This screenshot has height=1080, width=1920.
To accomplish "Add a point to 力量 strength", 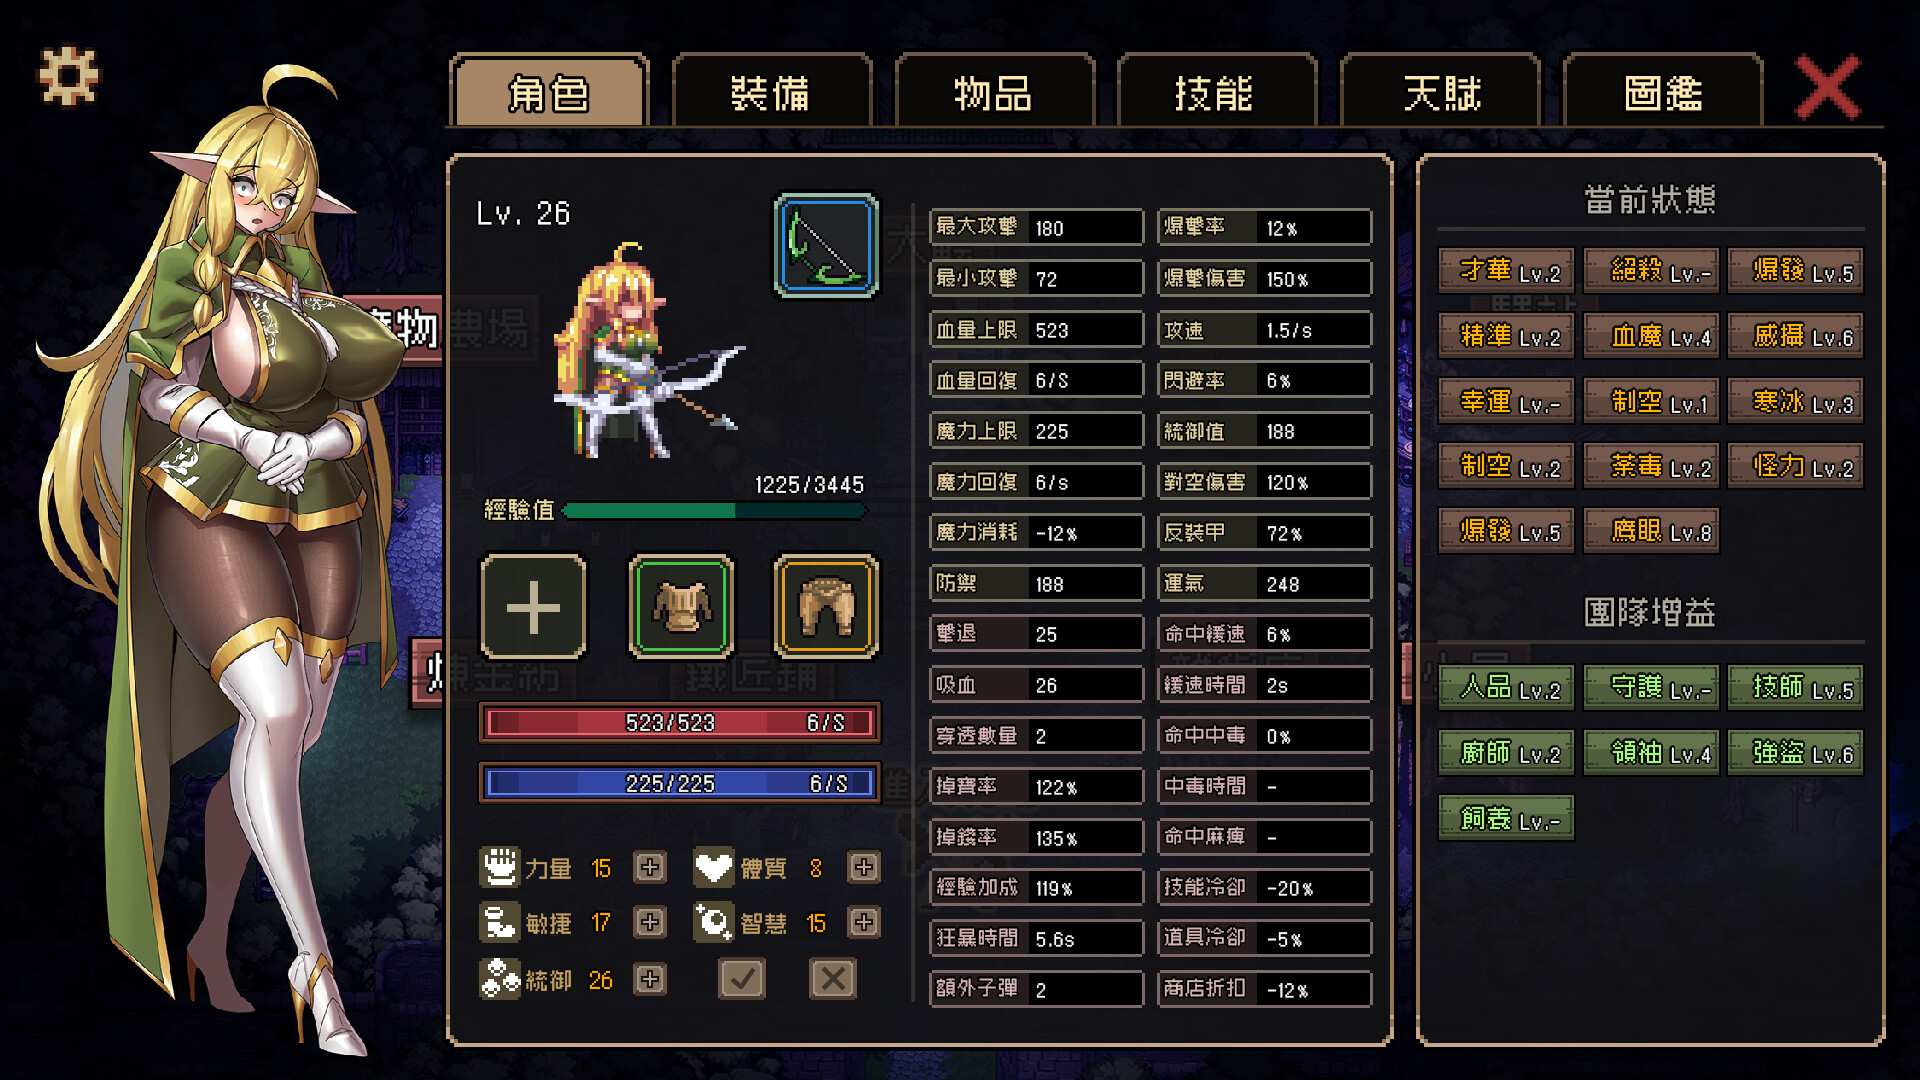I will coord(650,867).
